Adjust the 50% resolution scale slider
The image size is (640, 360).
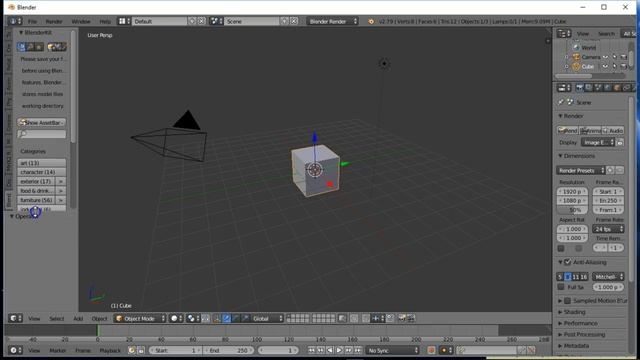tap(572, 210)
